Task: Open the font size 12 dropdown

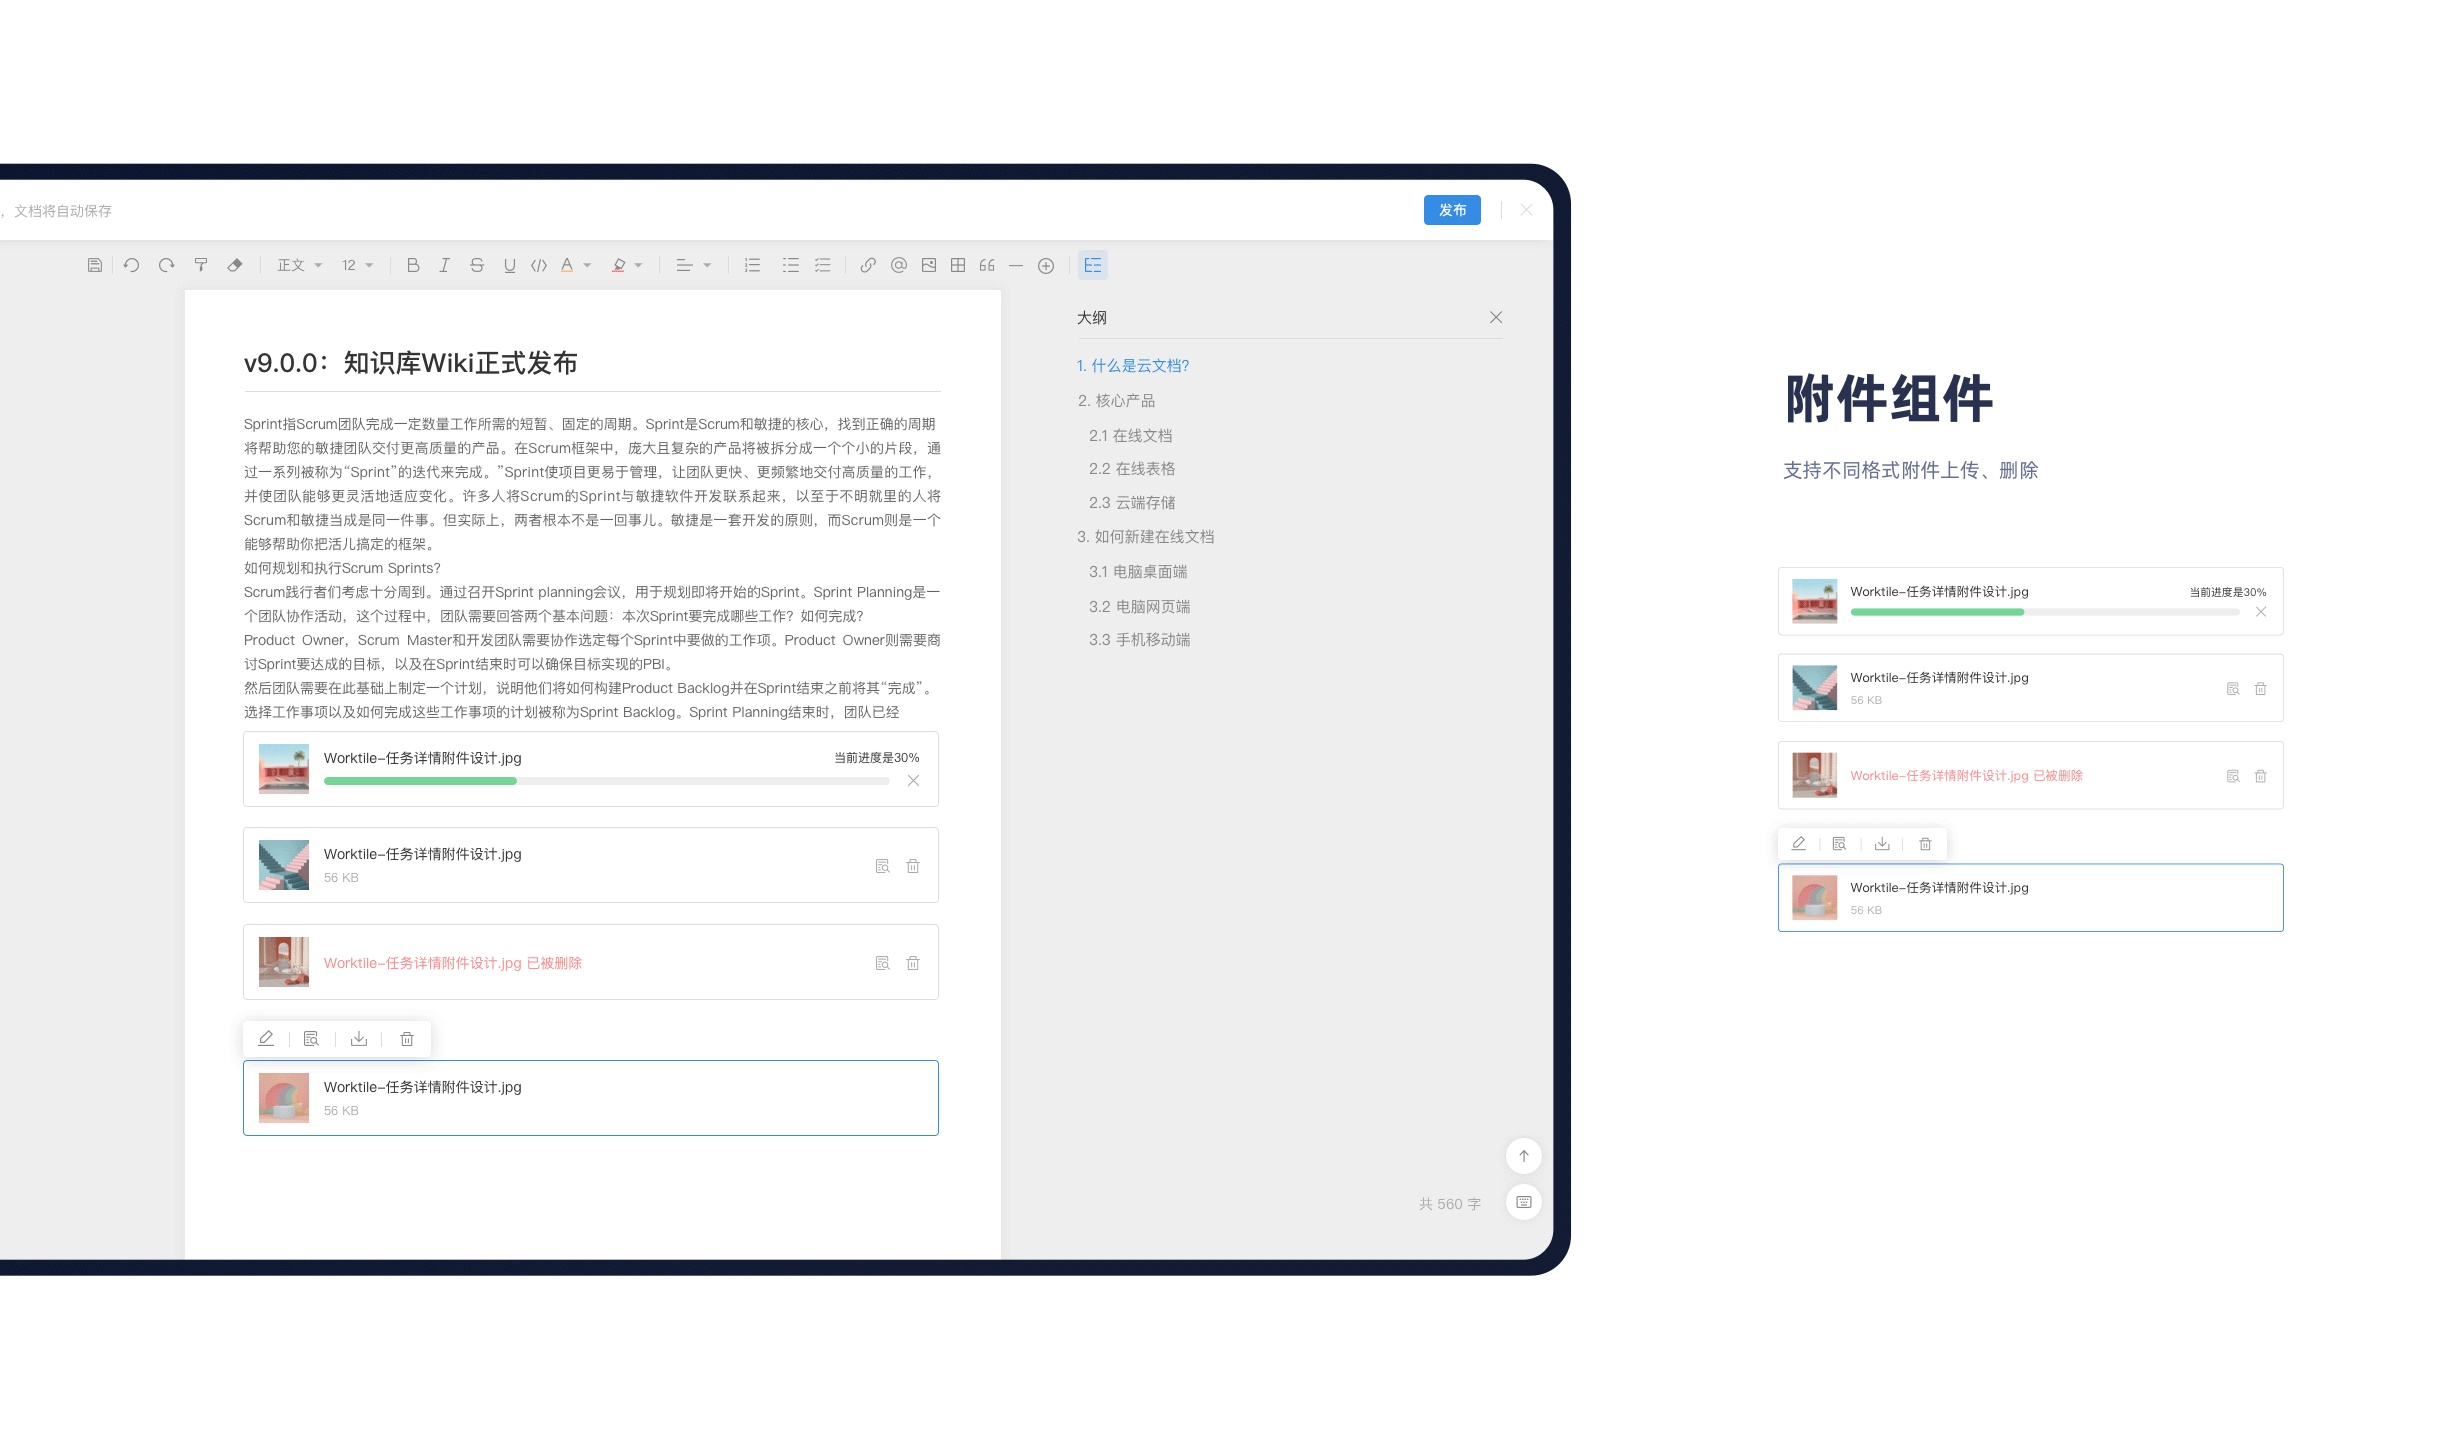Action: (357, 265)
